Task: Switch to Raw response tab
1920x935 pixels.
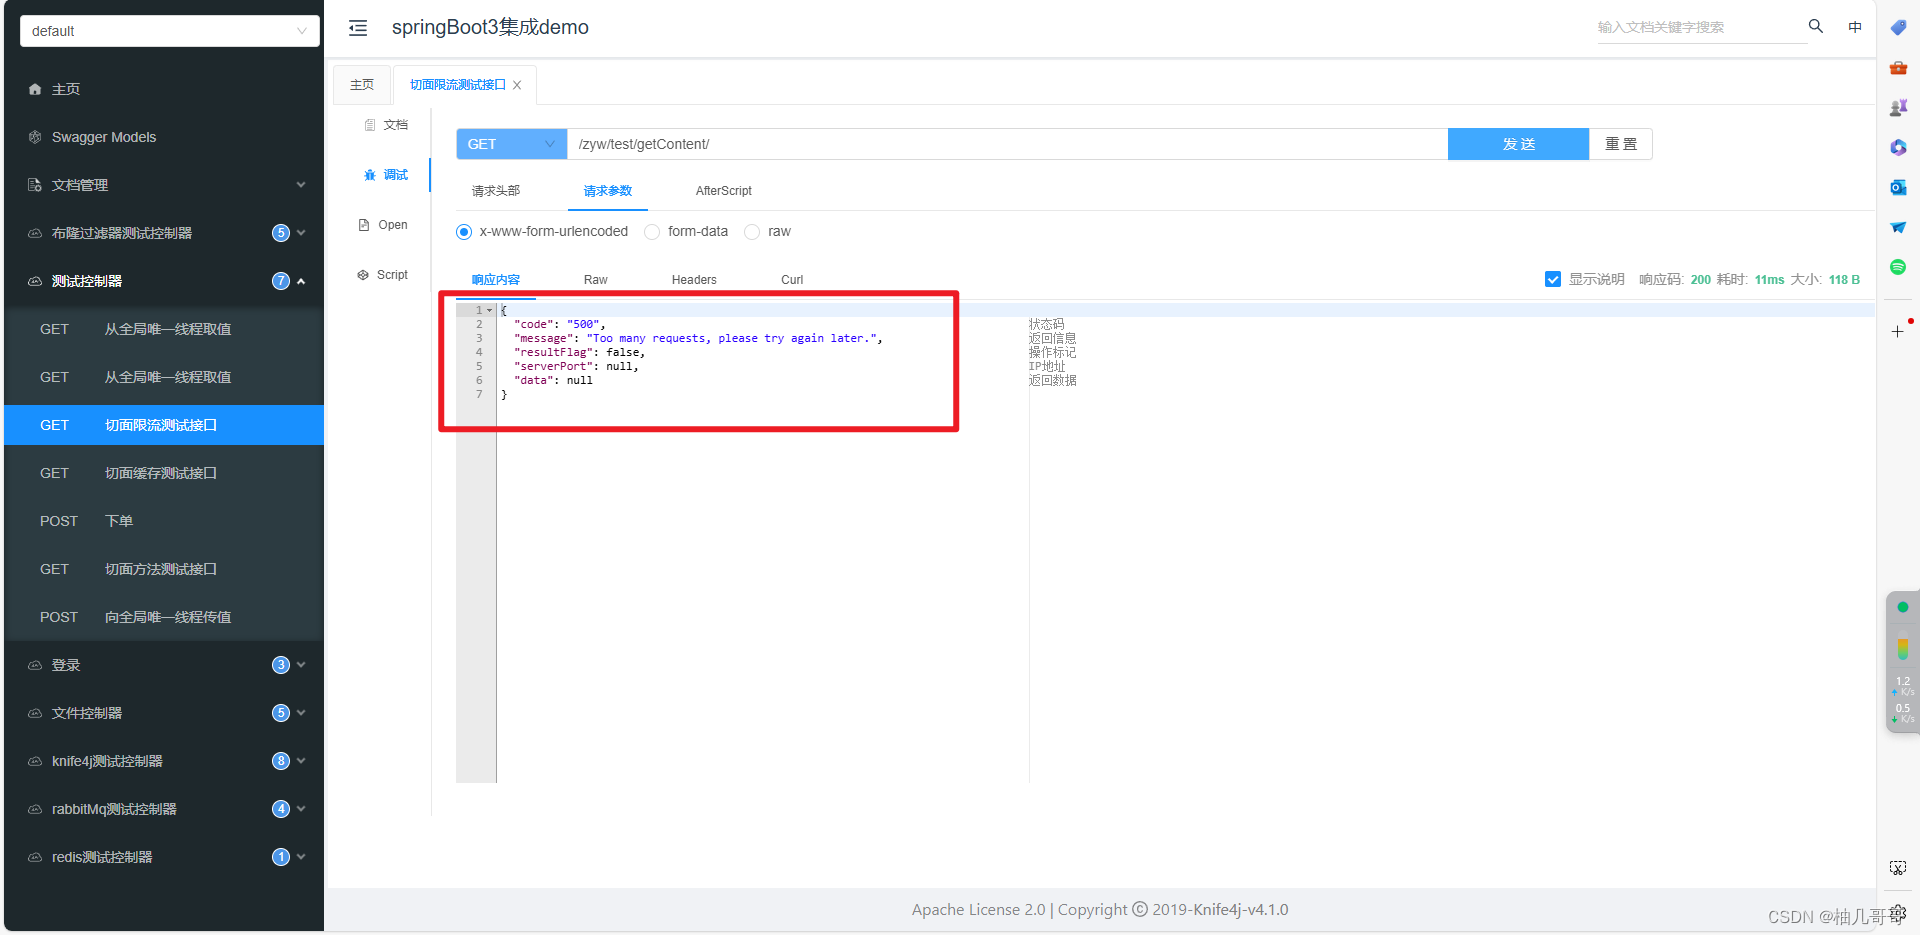Action: 596,280
